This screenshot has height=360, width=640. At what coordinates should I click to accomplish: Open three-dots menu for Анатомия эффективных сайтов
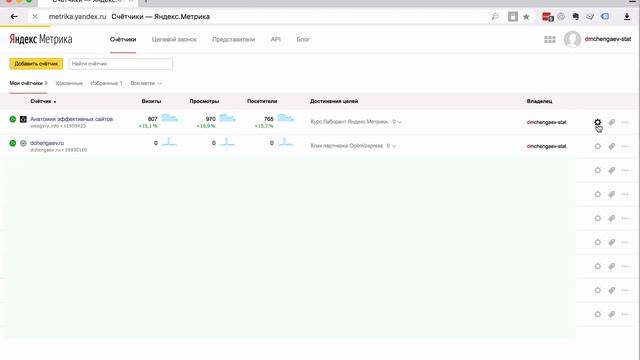(x=625, y=122)
